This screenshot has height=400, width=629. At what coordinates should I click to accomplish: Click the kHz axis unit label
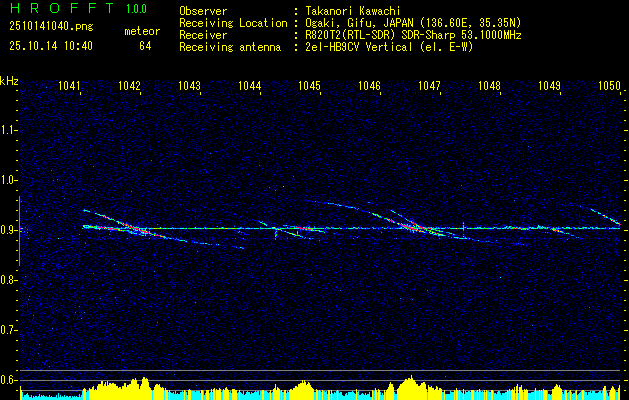point(9,81)
